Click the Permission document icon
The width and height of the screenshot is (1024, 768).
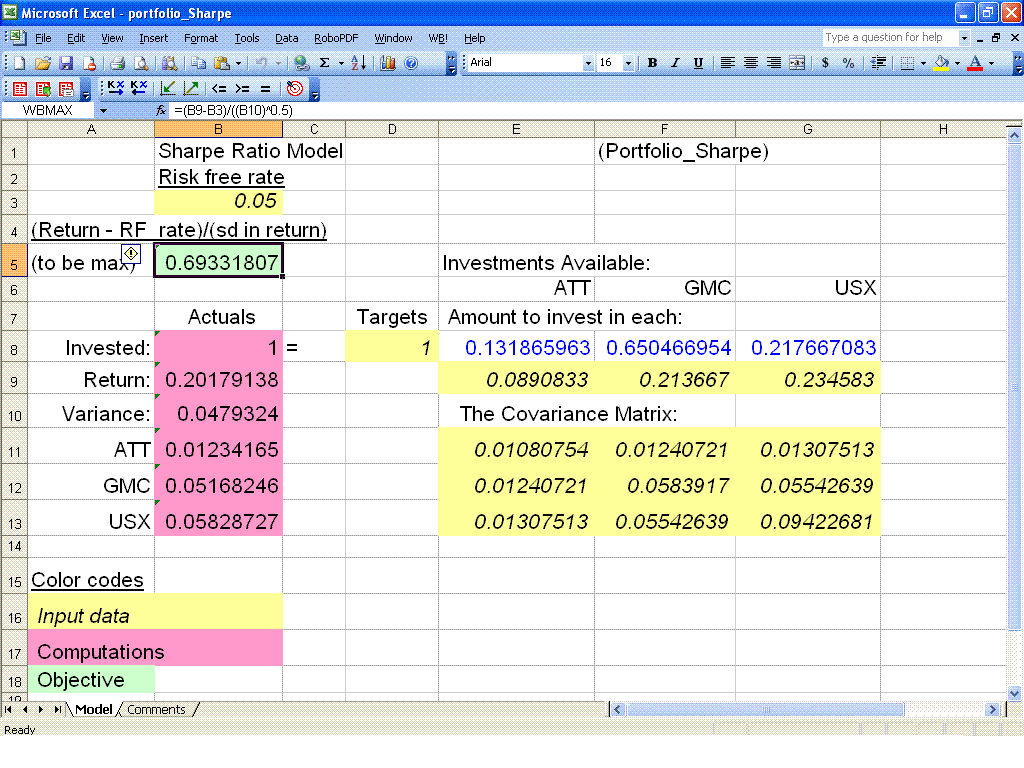click(x=89, y=63)
